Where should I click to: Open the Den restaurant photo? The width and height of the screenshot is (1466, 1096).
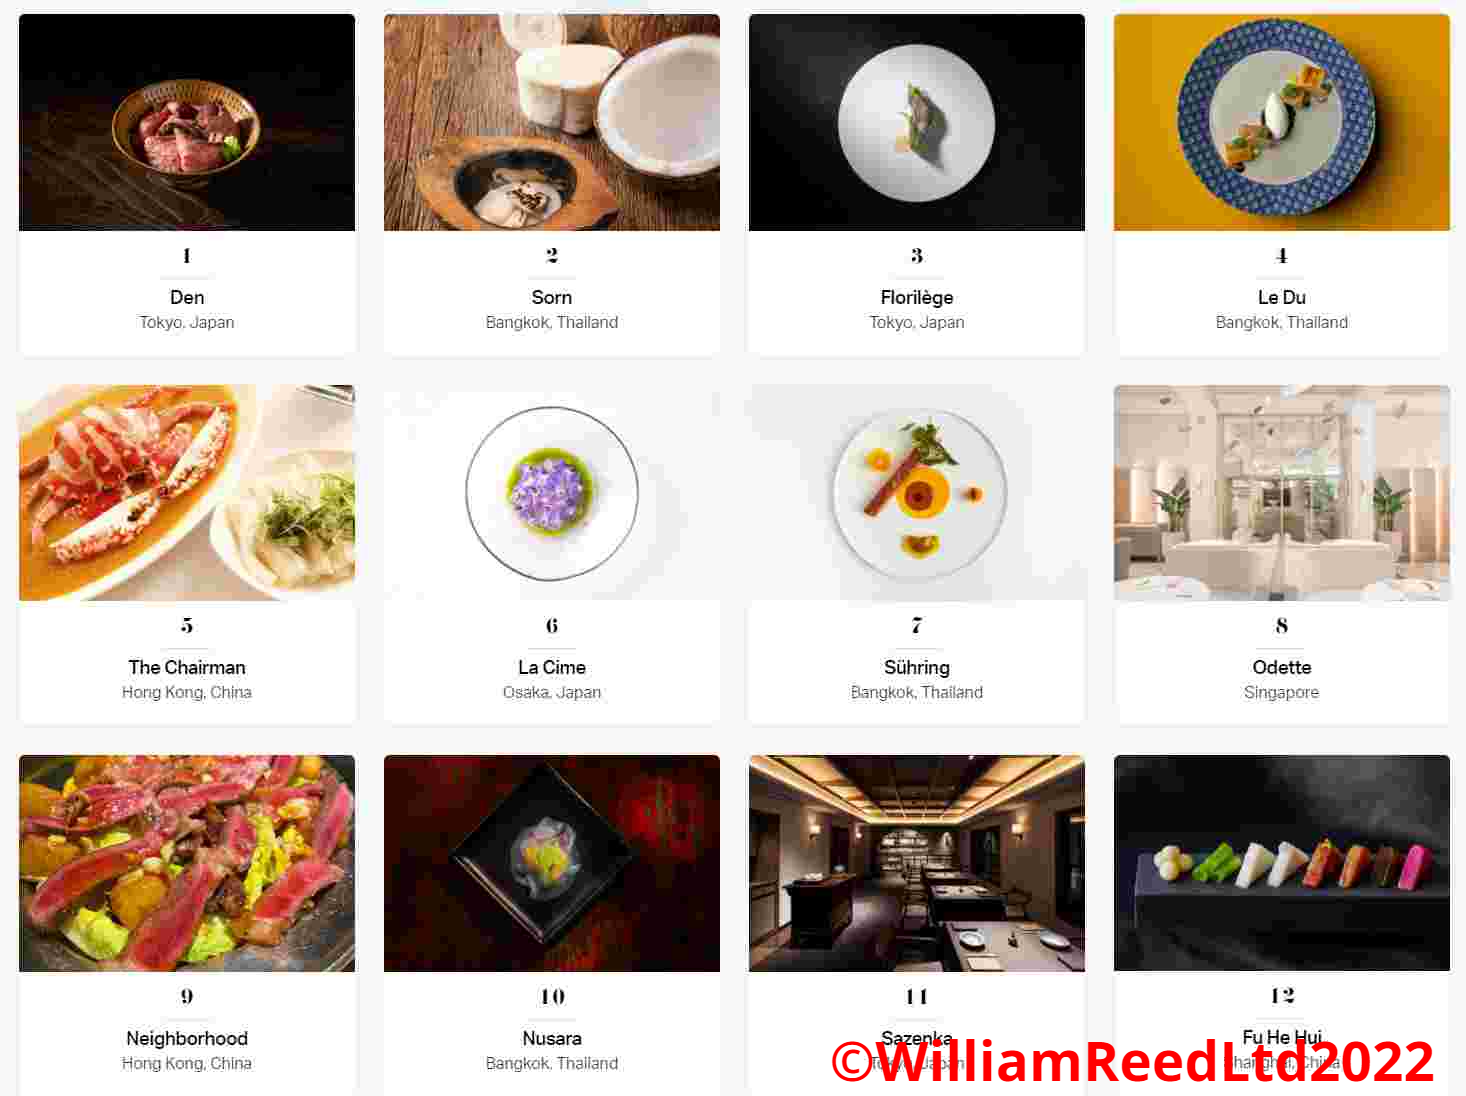pos(187,122)
